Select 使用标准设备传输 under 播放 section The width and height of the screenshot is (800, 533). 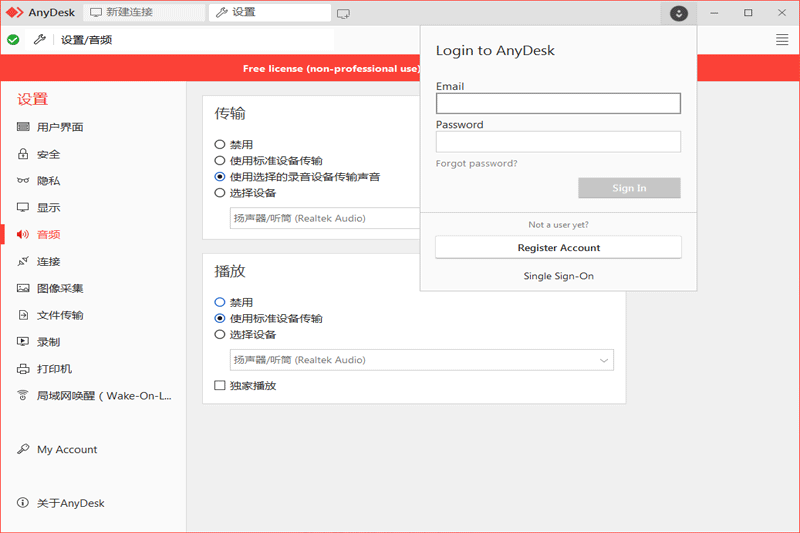220,318
